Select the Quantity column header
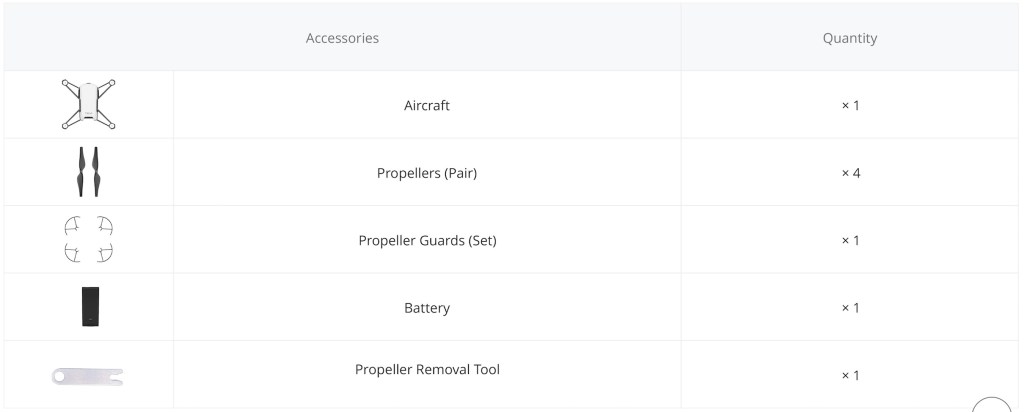 pyautogui.click(x=850, y=38)
